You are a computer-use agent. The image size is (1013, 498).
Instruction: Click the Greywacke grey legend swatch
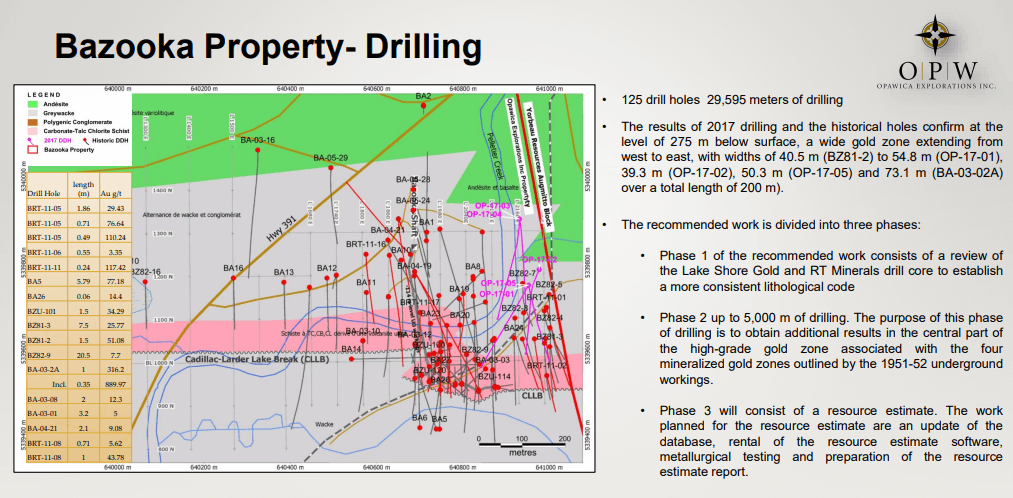click(33, 112)
